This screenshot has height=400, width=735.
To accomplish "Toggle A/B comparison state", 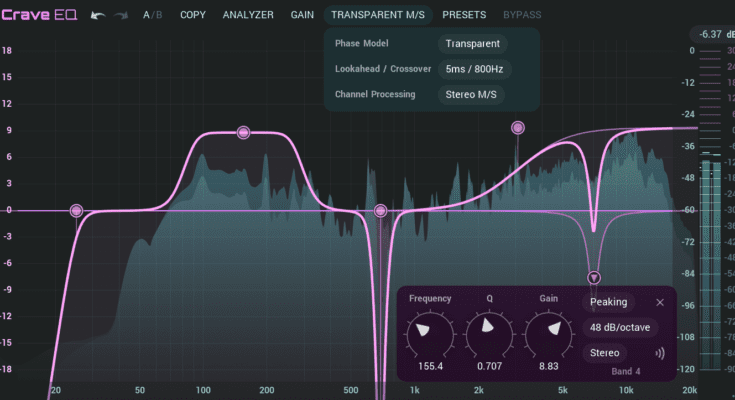I will coord(151,15).
